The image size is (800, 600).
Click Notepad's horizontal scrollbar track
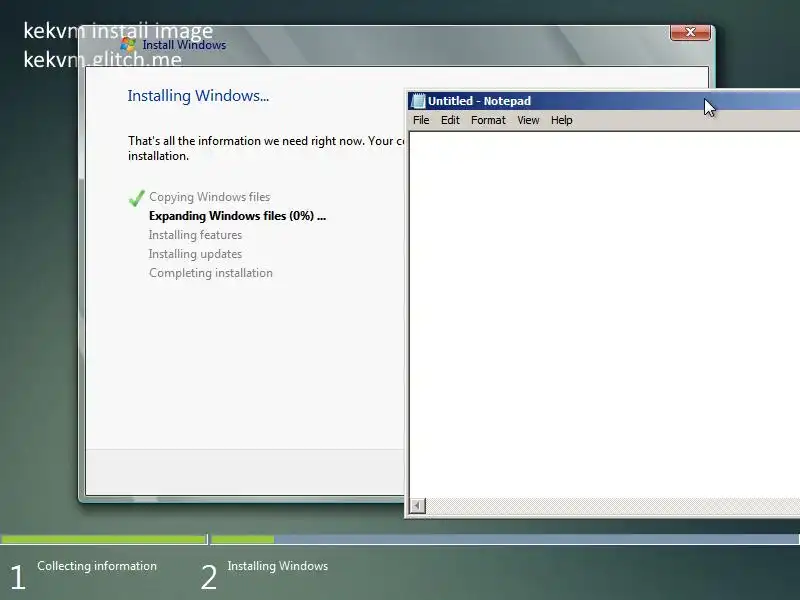[612, 506]
